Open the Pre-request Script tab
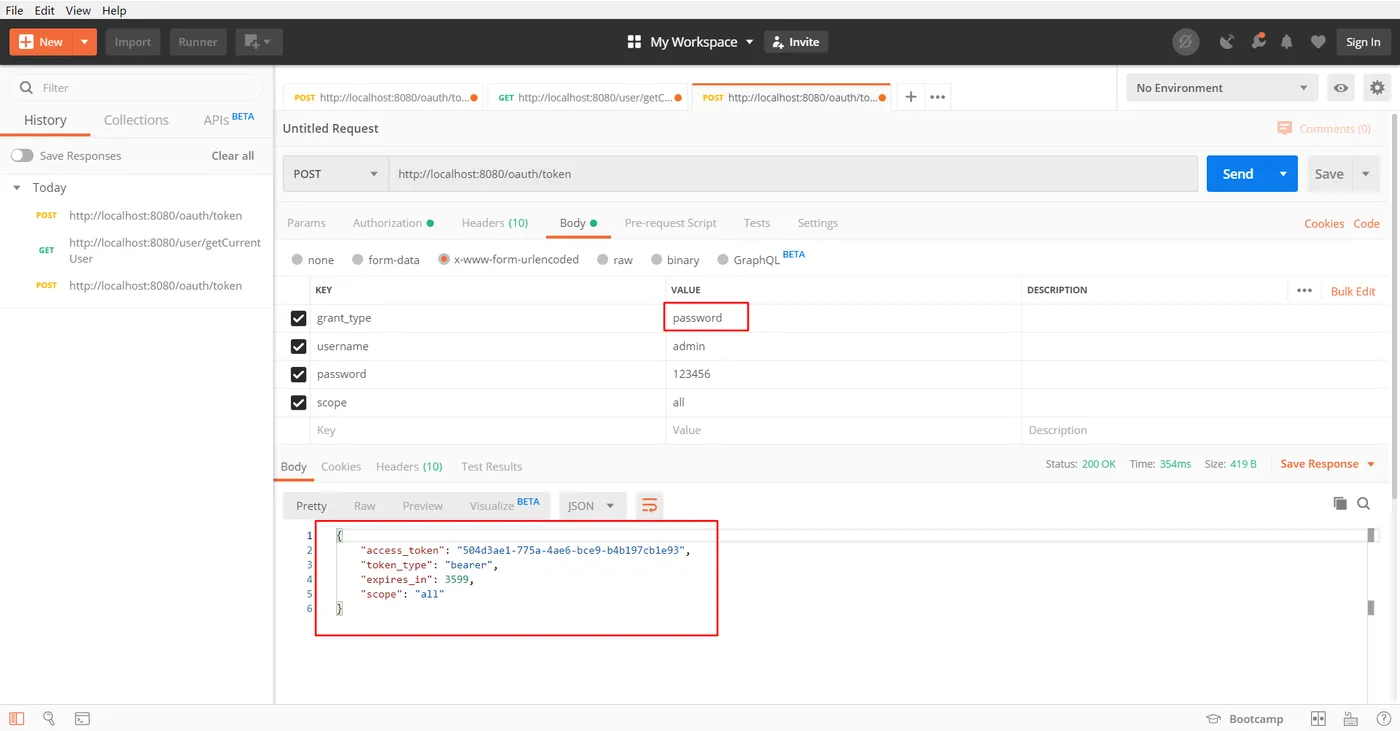Viewport: 1400px width, 731px height. [670, 223]
